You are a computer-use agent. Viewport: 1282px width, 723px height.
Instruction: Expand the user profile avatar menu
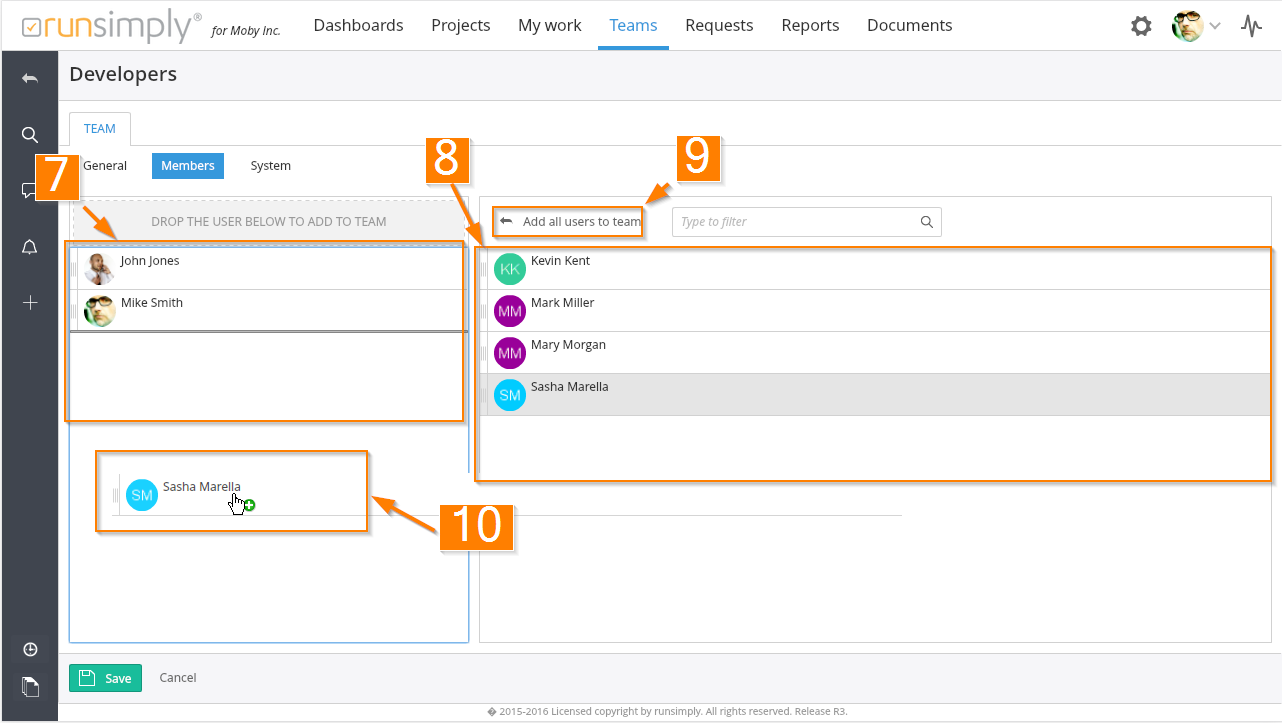coord(1196,26)
